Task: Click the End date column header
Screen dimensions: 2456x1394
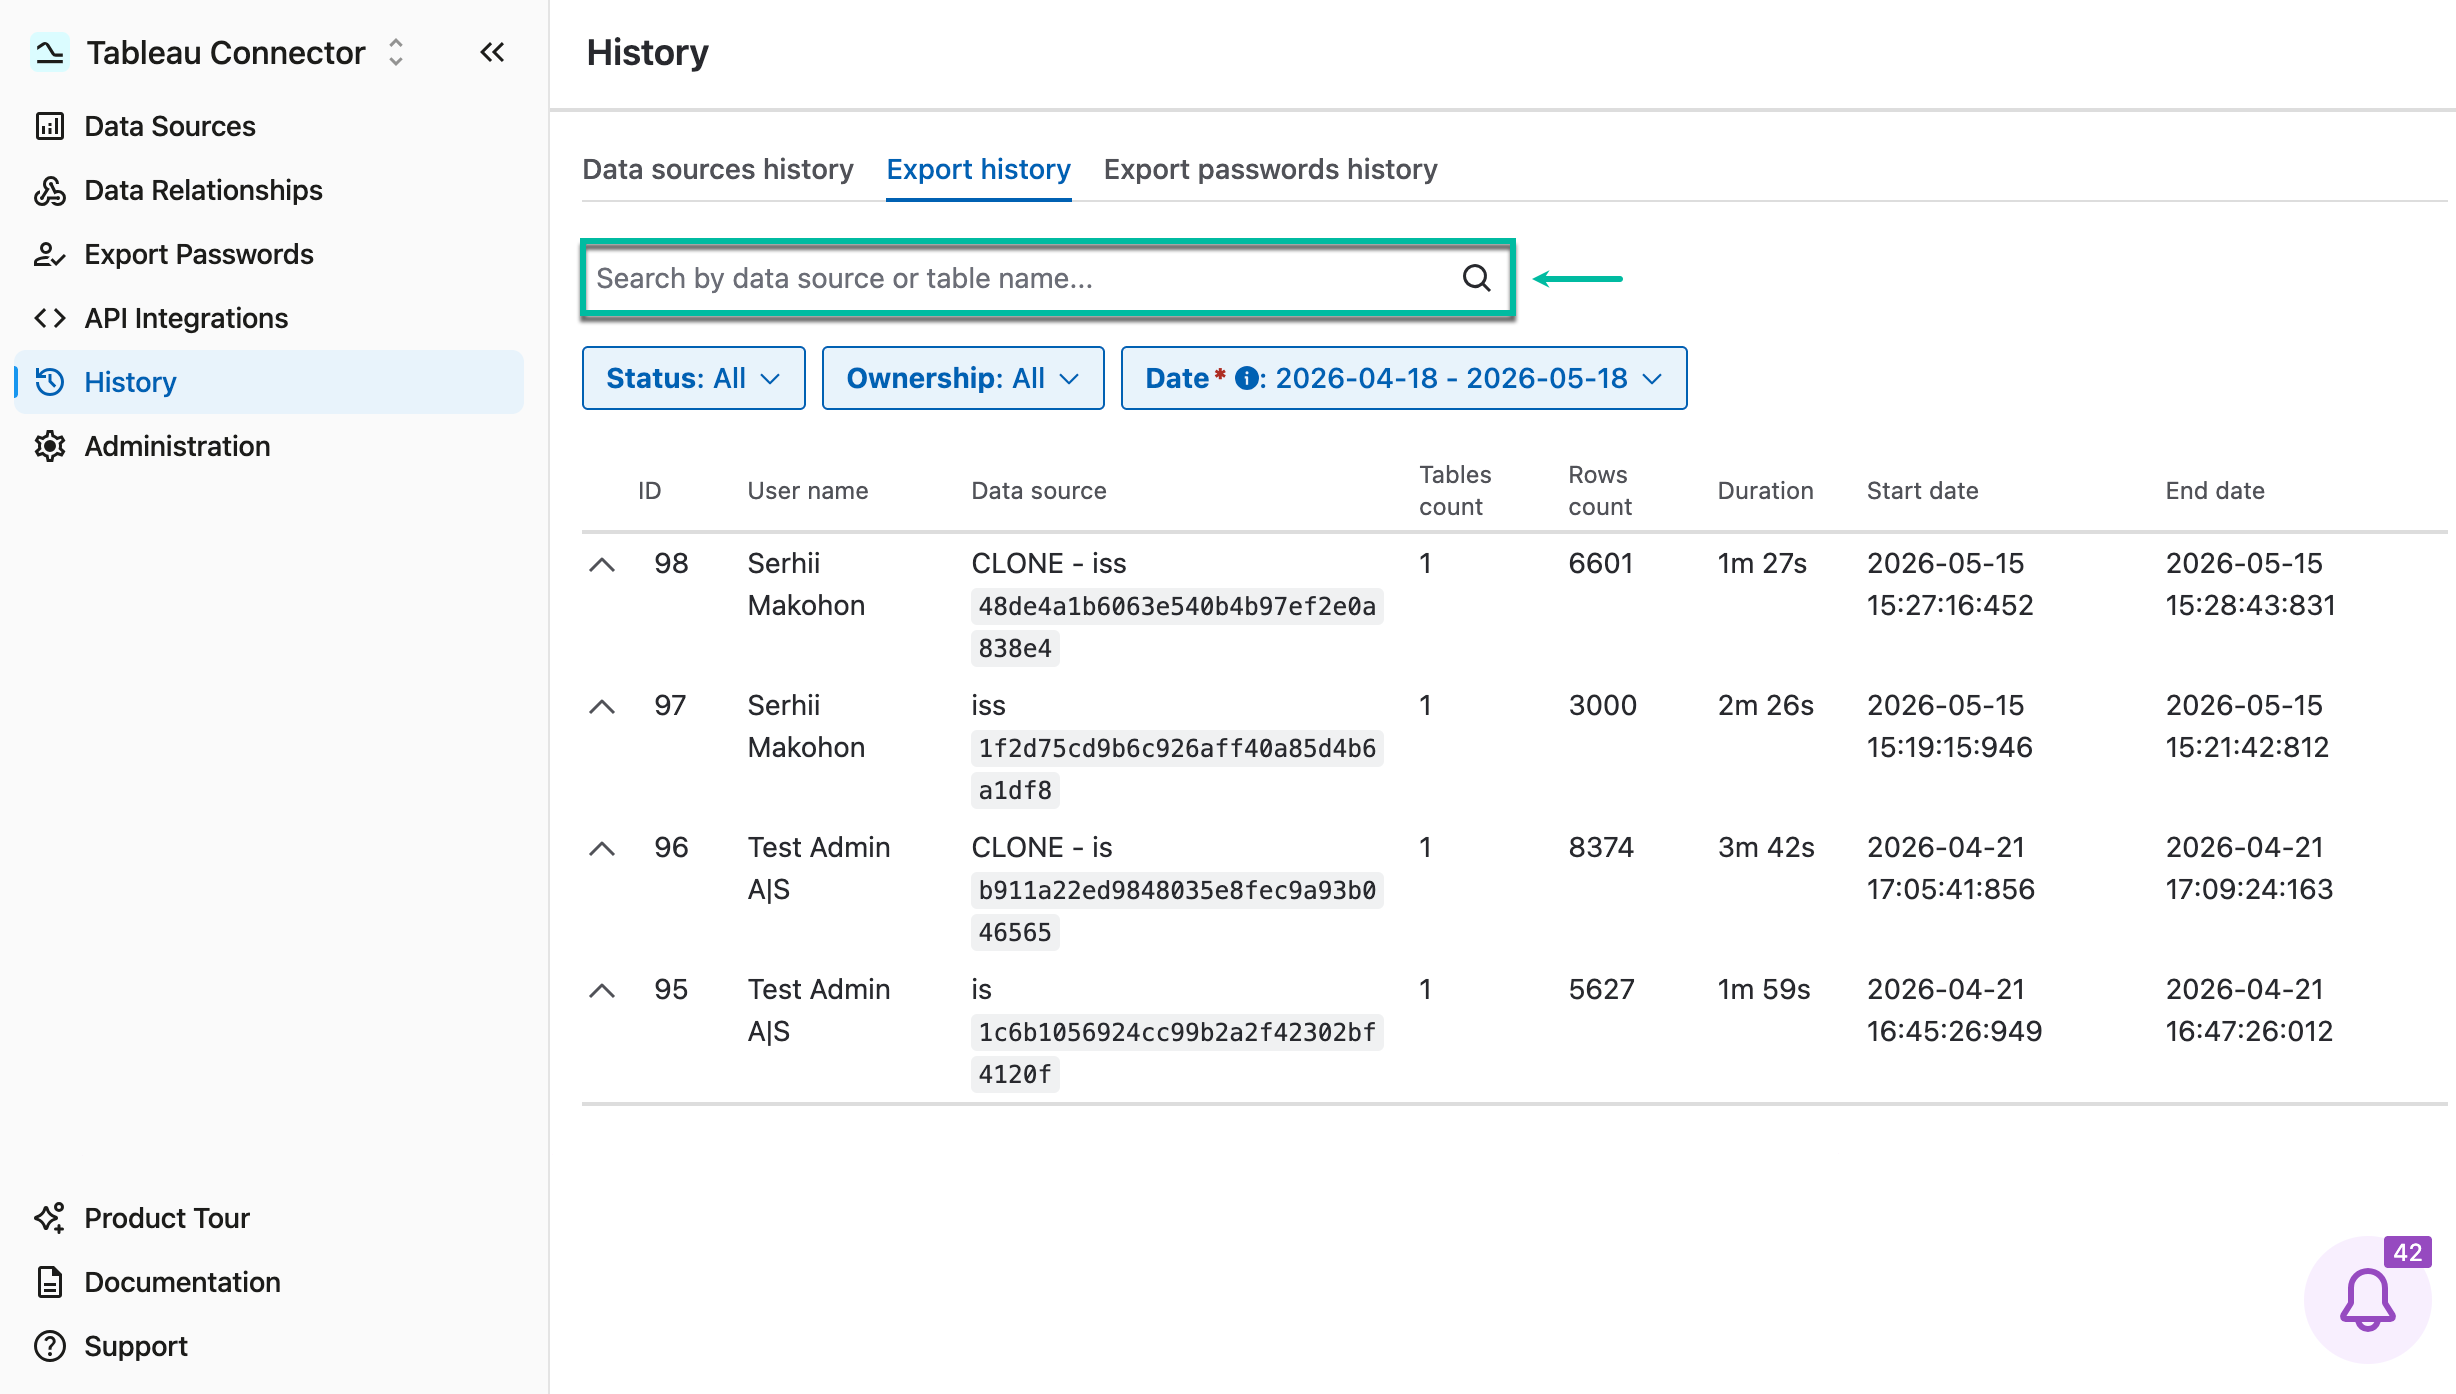Action: pyautogui.click(x=2215, y=490)
